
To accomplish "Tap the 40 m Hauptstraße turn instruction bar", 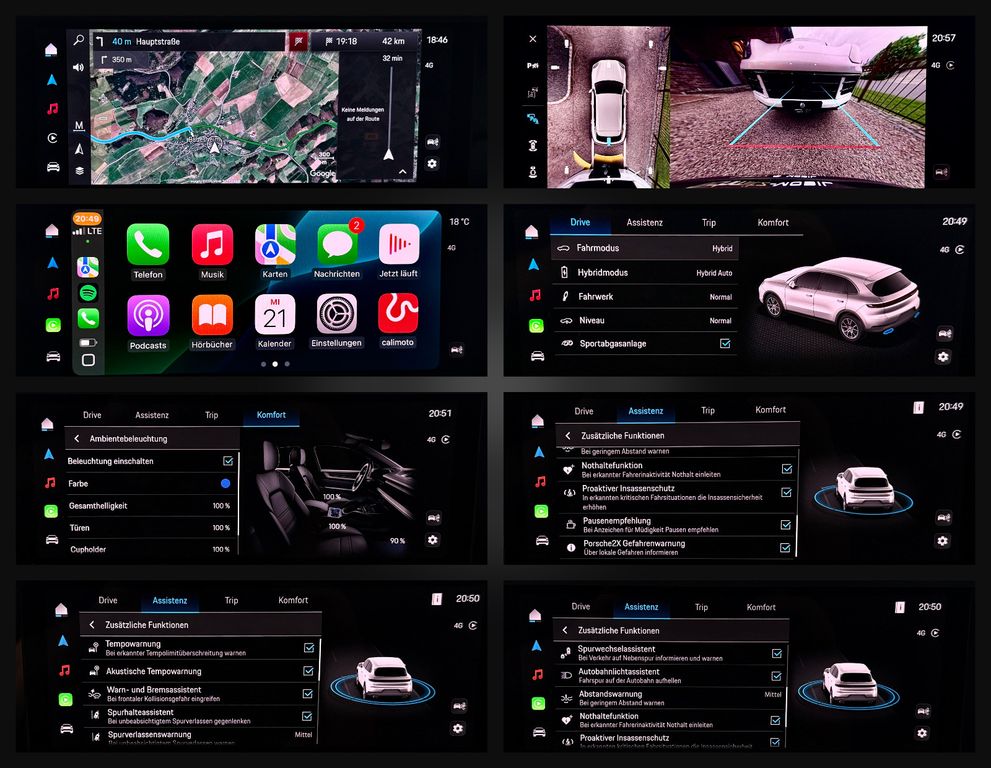I will click(189, 42).
